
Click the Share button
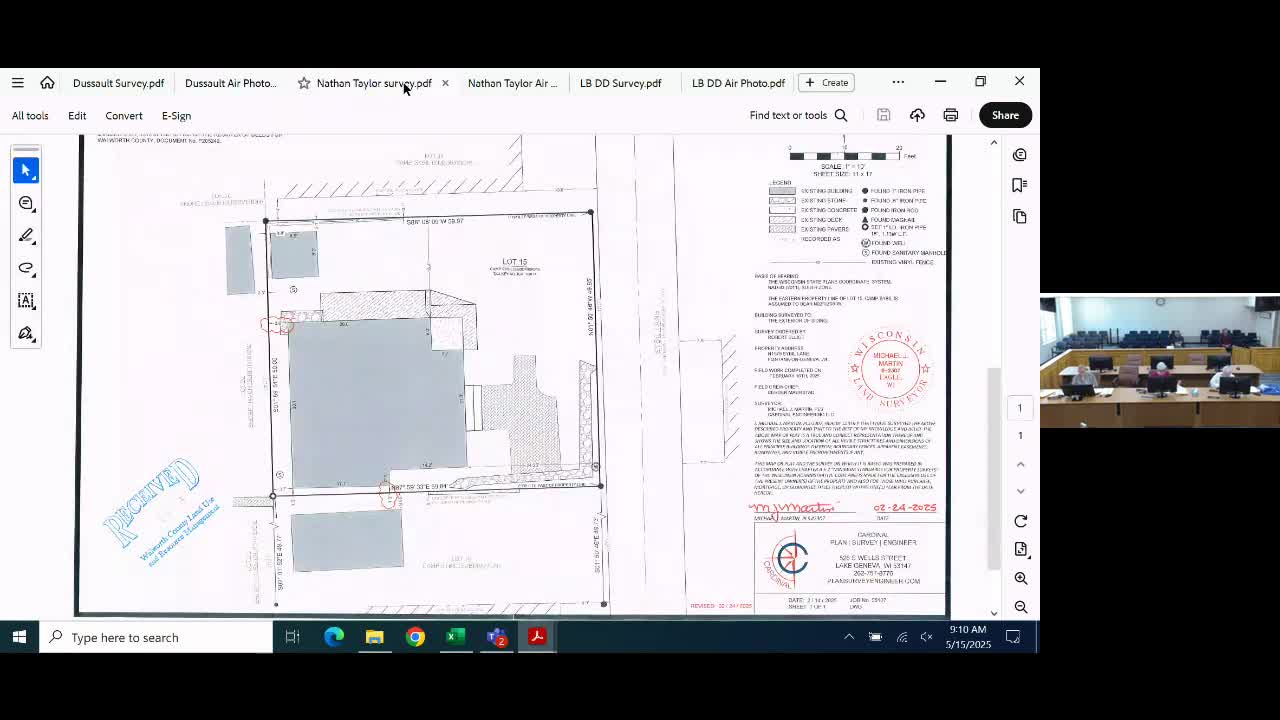coord(1005,115)
